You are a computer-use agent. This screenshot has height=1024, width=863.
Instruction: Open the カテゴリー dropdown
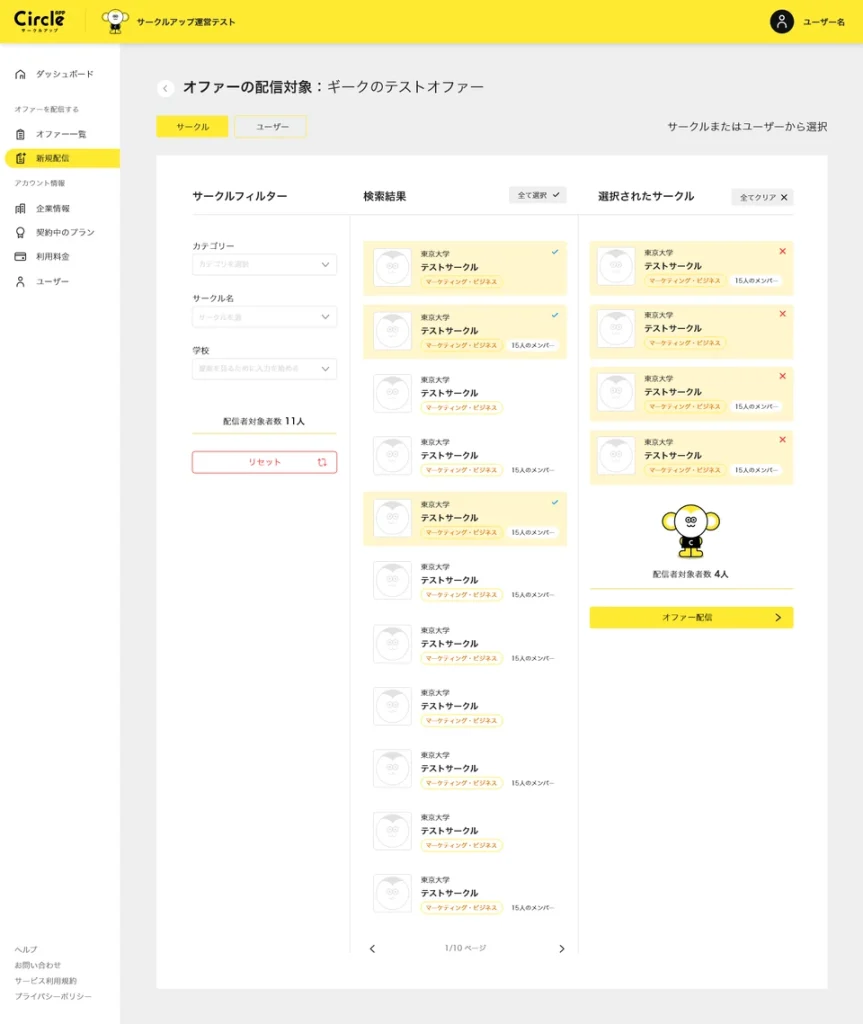click(264, 264)
